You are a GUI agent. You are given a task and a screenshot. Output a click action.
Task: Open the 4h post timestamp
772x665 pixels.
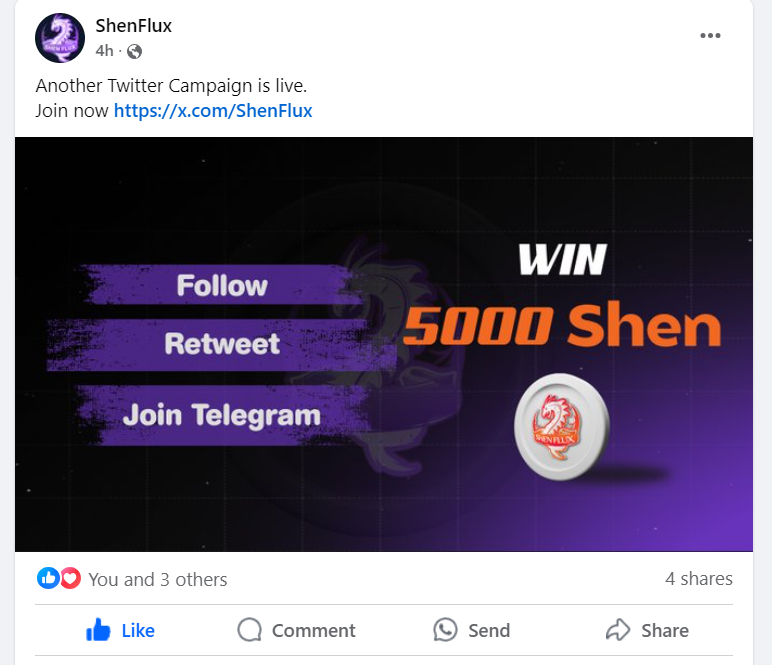[104, 51]
